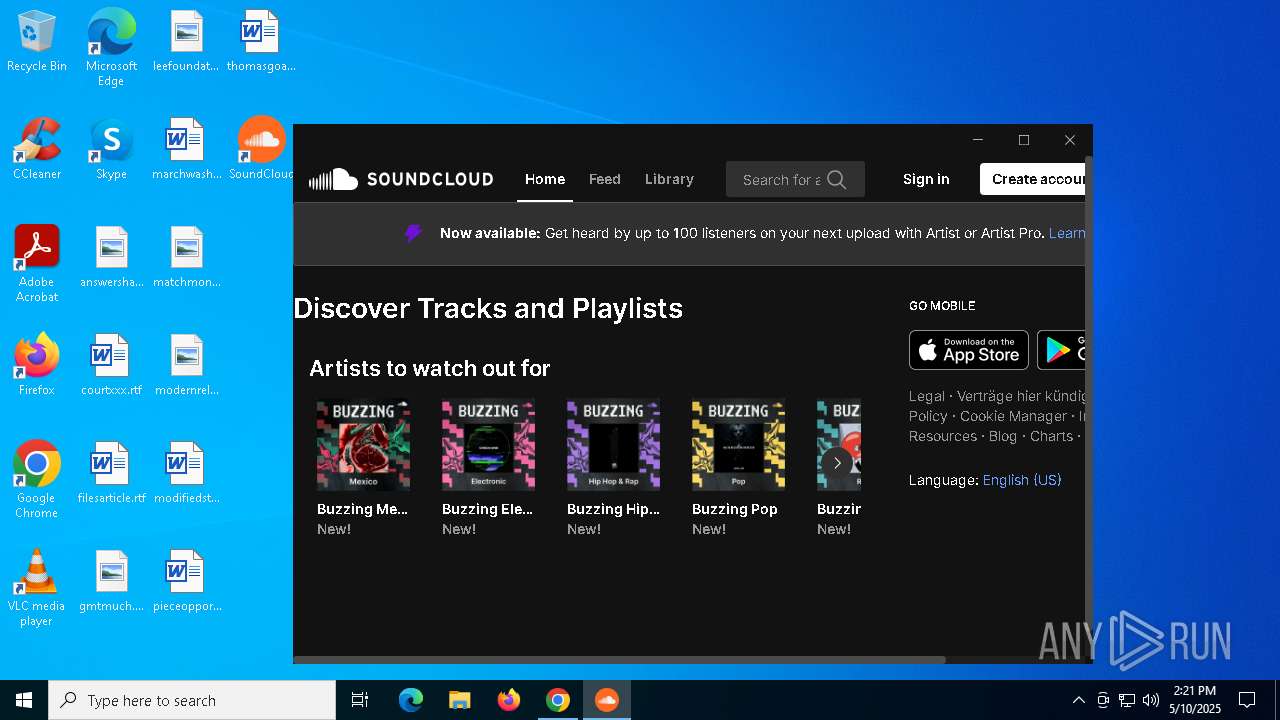1280x720 pixels.
Task: Open the volume control in system tray
Action: click(1151, 700)
